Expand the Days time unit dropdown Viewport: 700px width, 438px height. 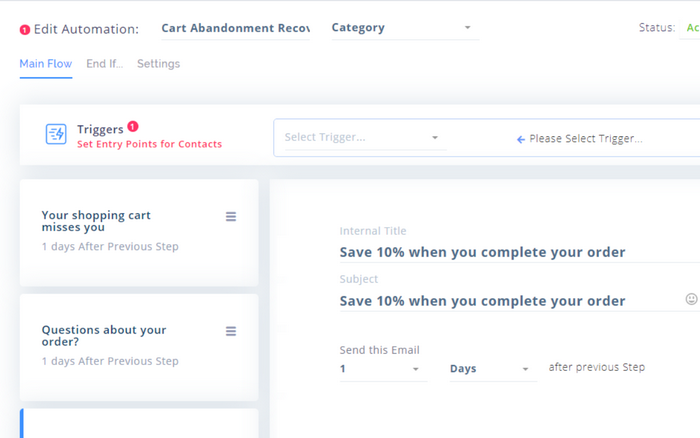493,369
